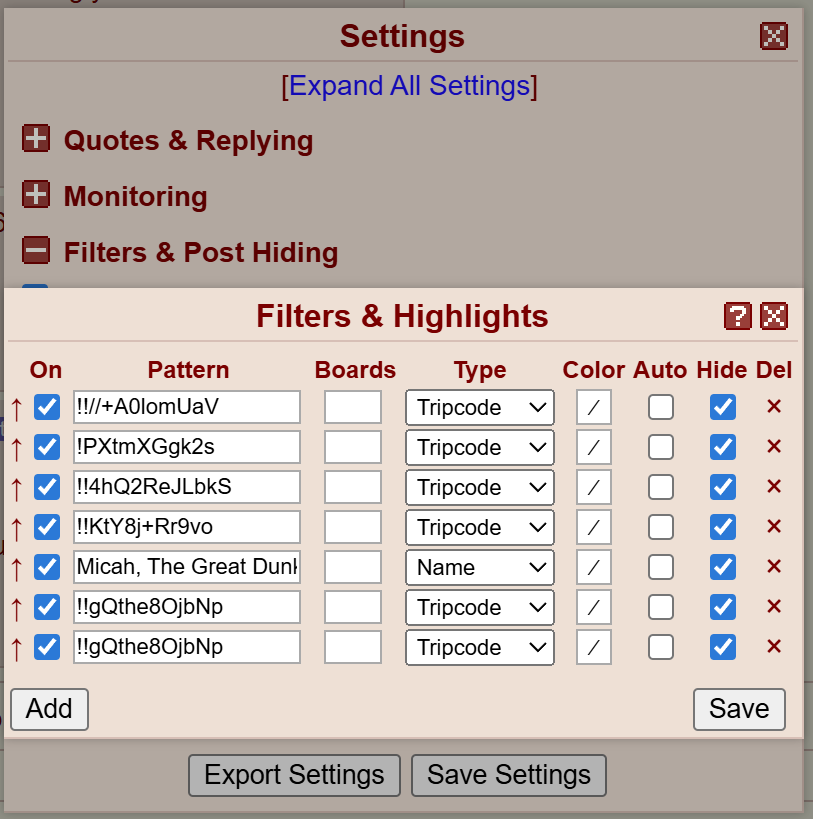Turn off Hide for the !PXtmXGgk2s filter
This screenshot has height=819, width=813.
723,447
